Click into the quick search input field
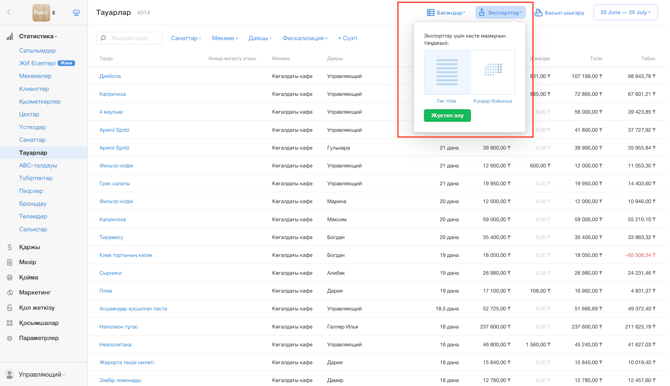Image resolution: width=670 pixels, height=386 pixels. (129, 38)
